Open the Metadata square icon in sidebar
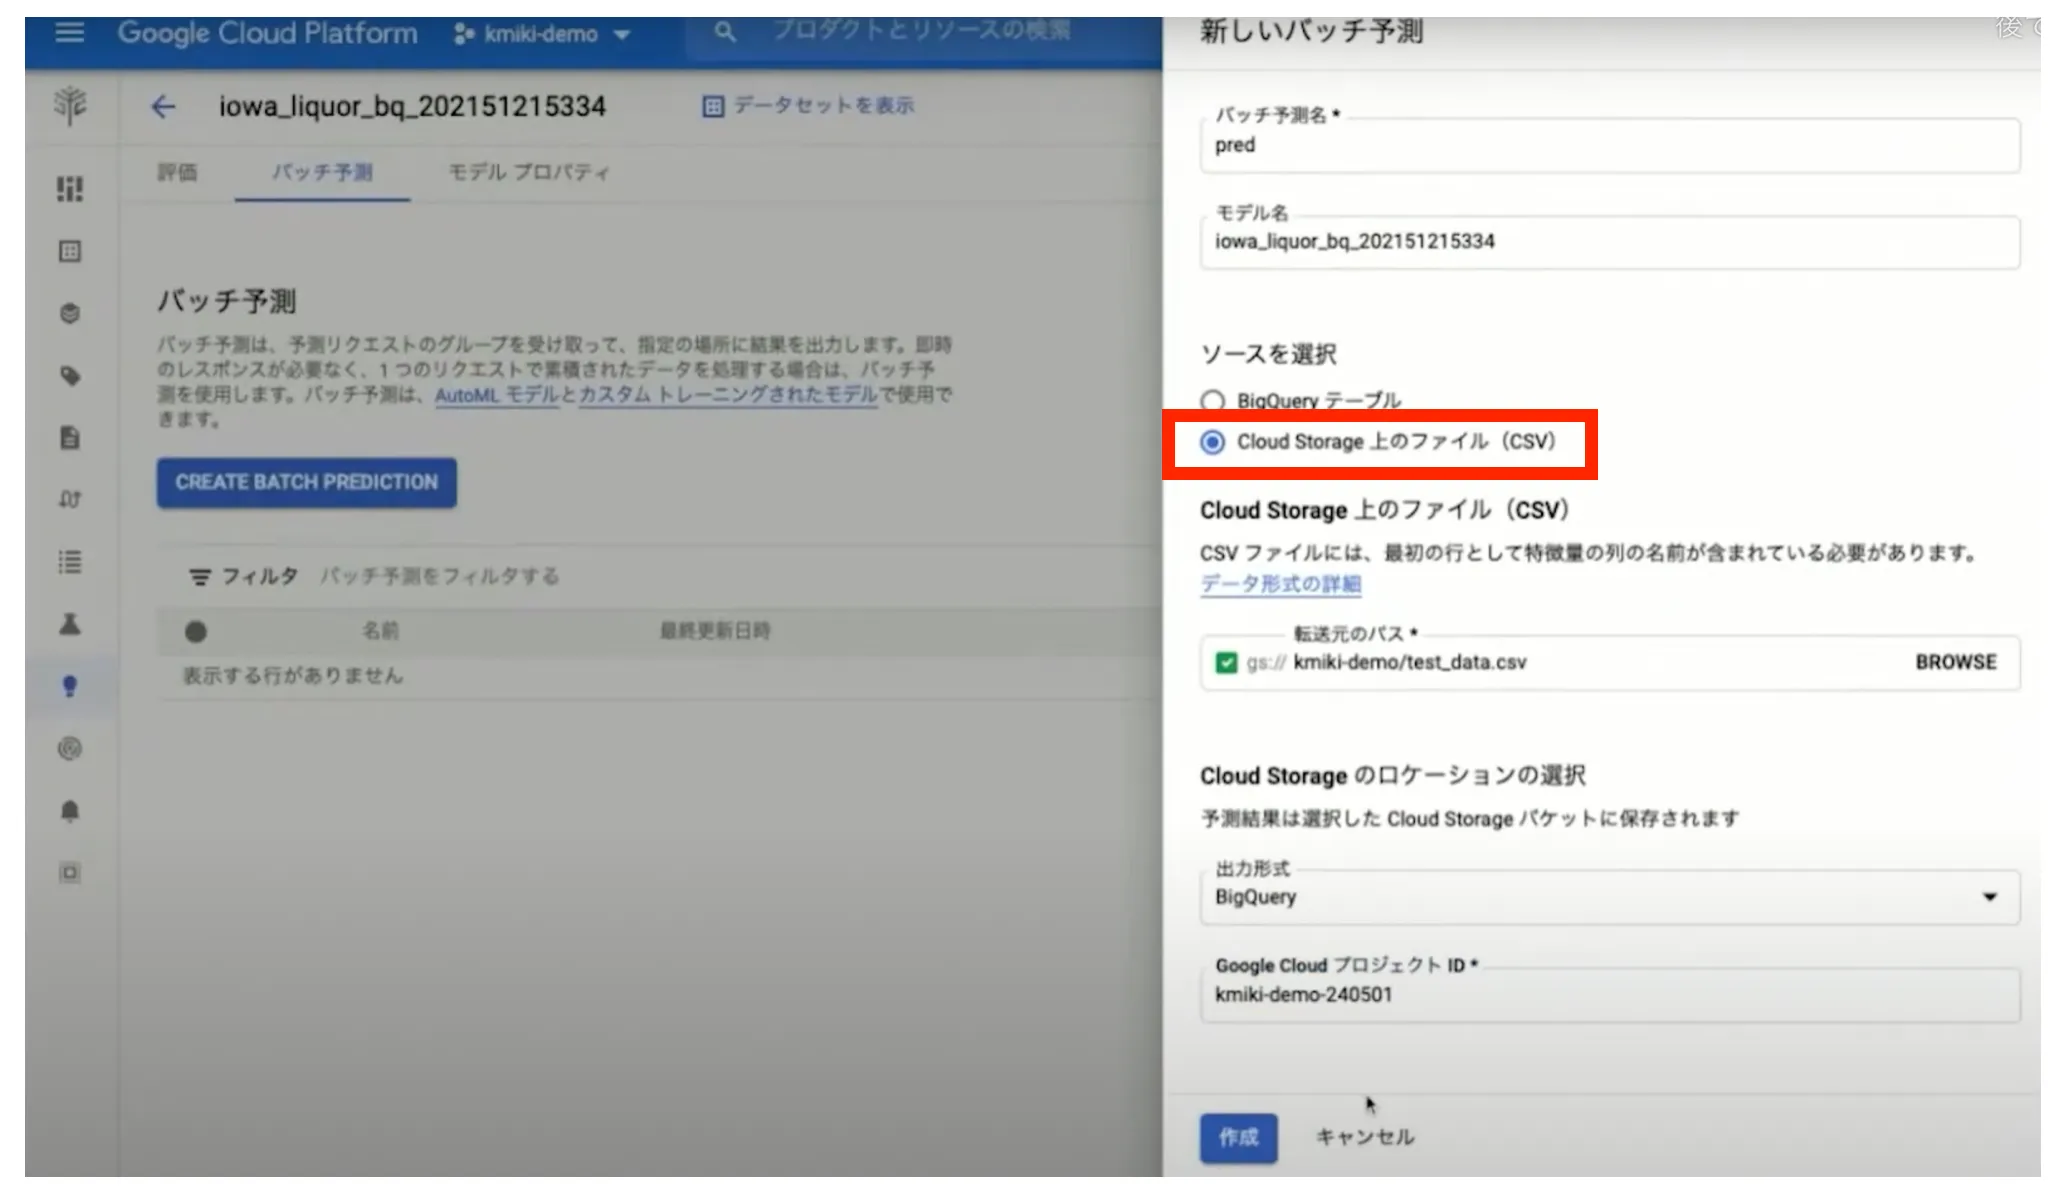 pos(70,872)
